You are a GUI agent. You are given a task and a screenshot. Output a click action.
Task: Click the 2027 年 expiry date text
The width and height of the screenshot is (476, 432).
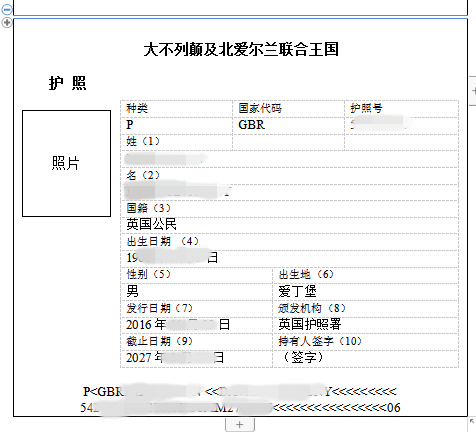pyautogui.click(x=145, y=358)
